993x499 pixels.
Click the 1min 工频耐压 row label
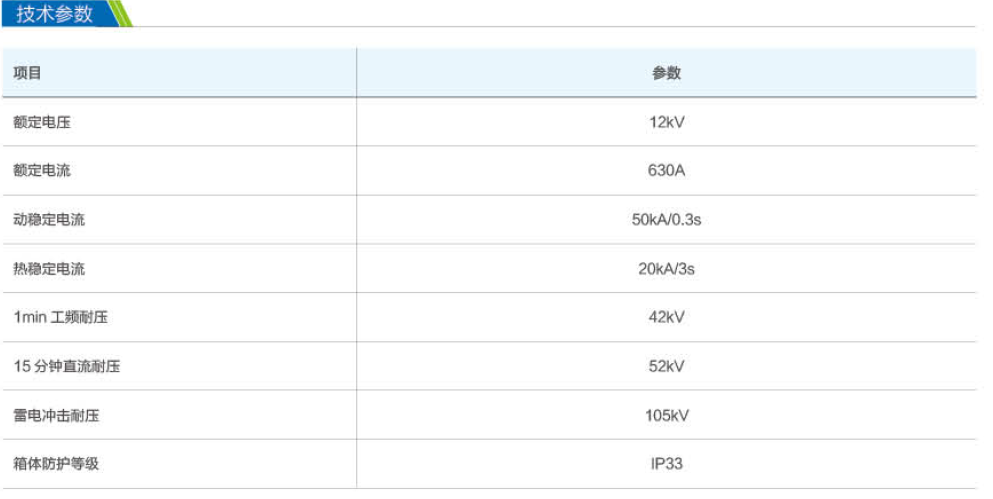click(x=61, y=317)
